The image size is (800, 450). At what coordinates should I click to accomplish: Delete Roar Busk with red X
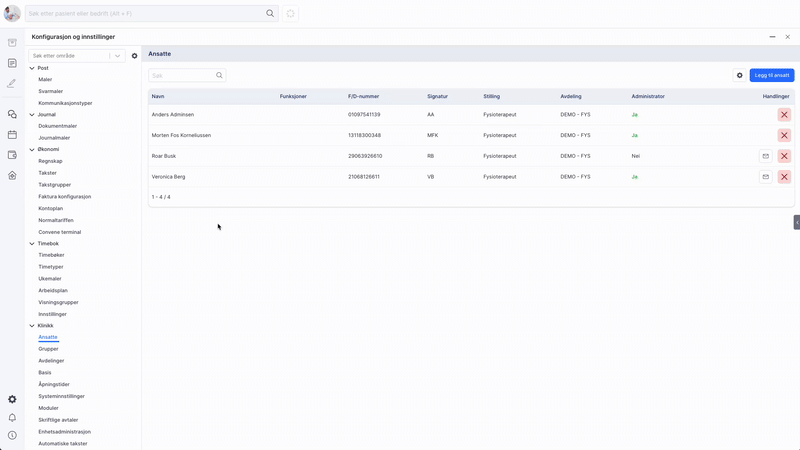pos(784,156)
